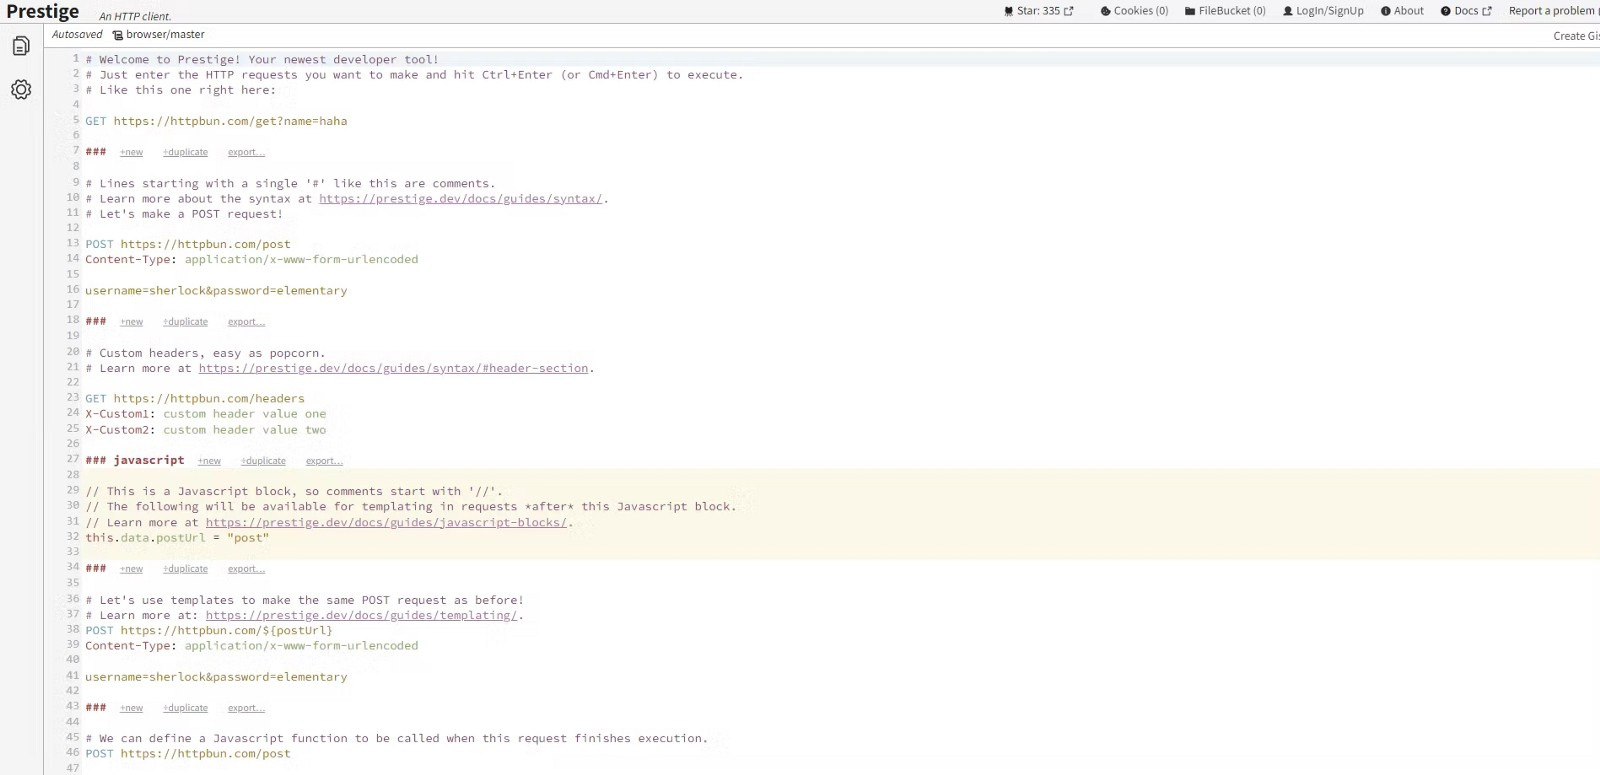The image size is (1600, 775).
Task: Click +new after the httpbun.com/get request
Action: click(132, 152)
